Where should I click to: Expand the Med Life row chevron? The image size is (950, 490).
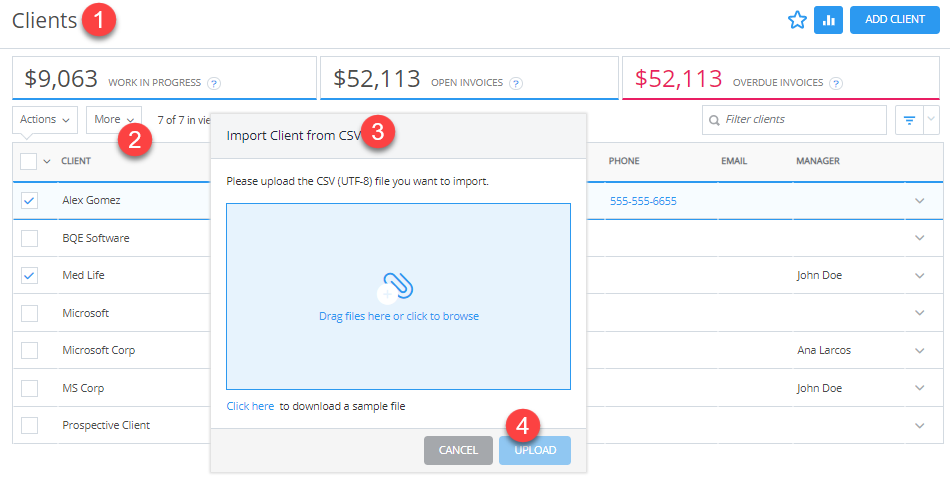(x=920, y=276)
